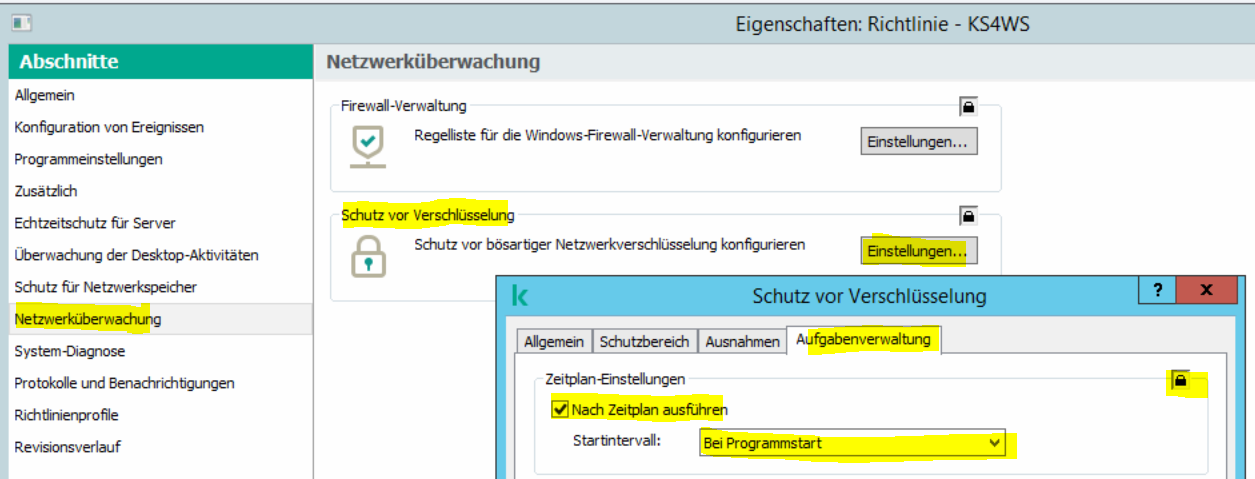Toggle the Firewall-Verwaltung lock icon
1255x479 pixels.
[968, 105]
